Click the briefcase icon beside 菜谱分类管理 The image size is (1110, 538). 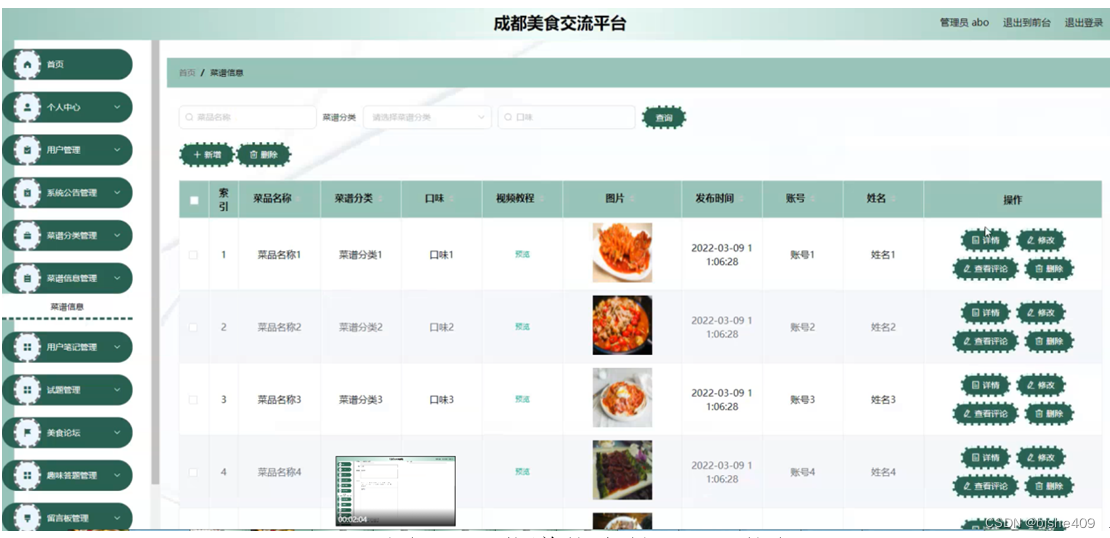point(27,236)
